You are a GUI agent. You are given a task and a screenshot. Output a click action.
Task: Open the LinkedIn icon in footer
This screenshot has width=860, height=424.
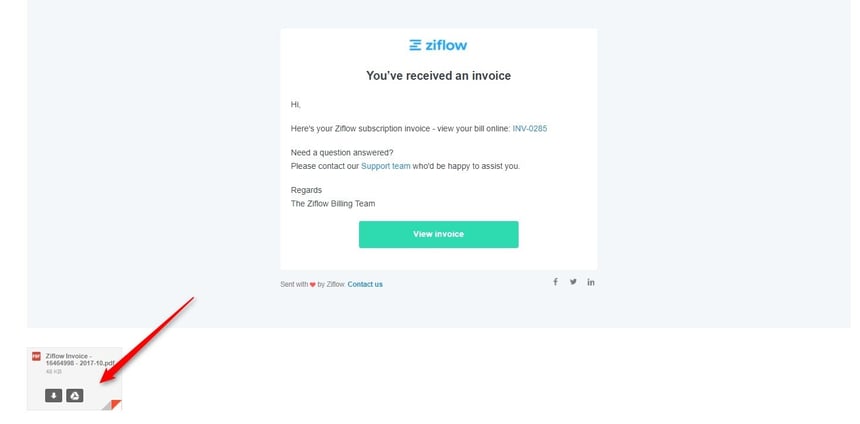click(591, 282)
